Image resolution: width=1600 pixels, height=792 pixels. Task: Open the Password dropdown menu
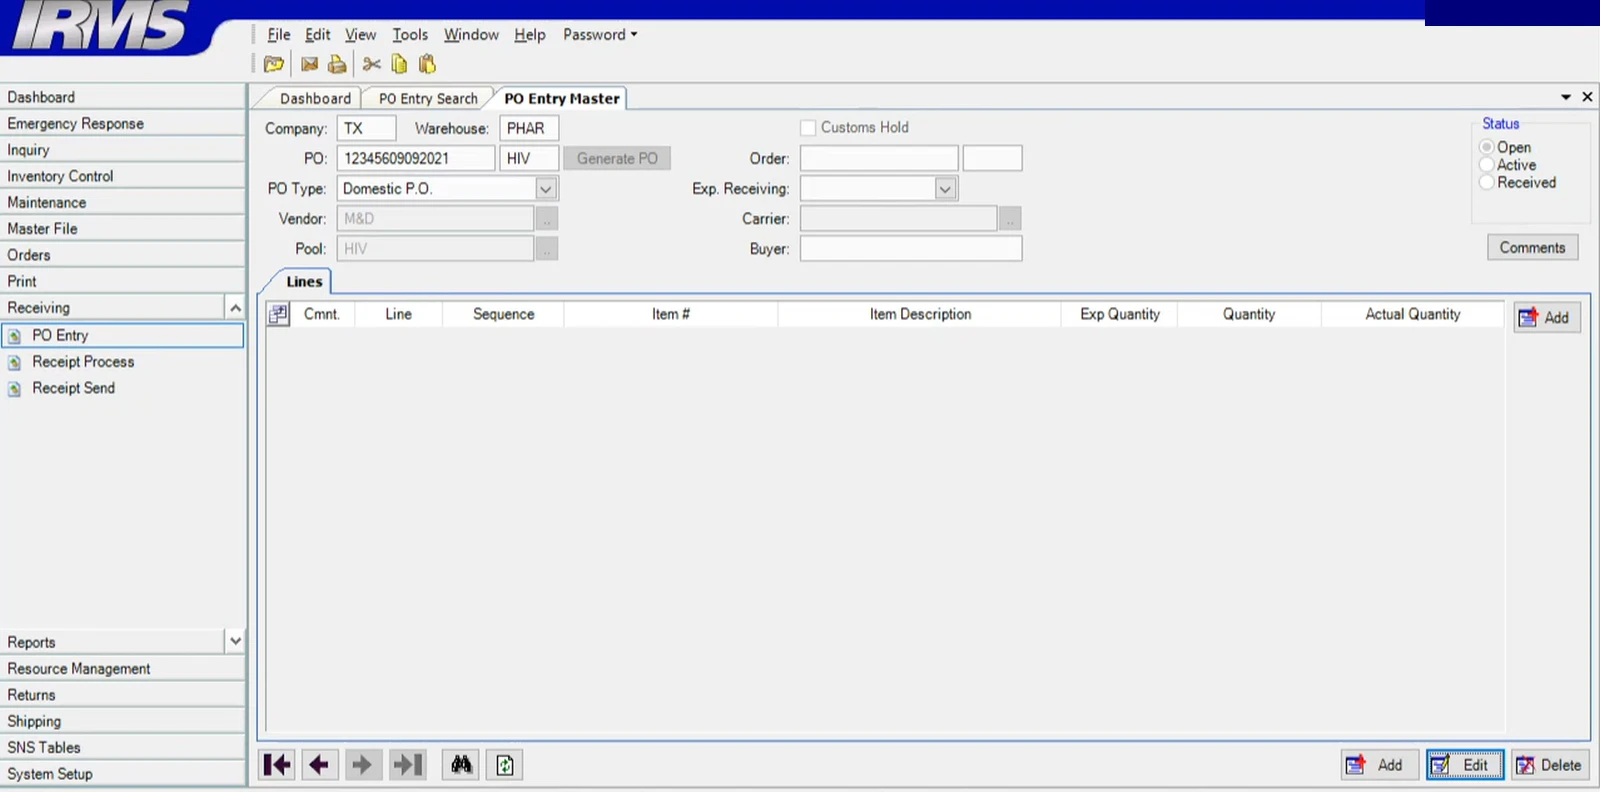coord(600,35)
